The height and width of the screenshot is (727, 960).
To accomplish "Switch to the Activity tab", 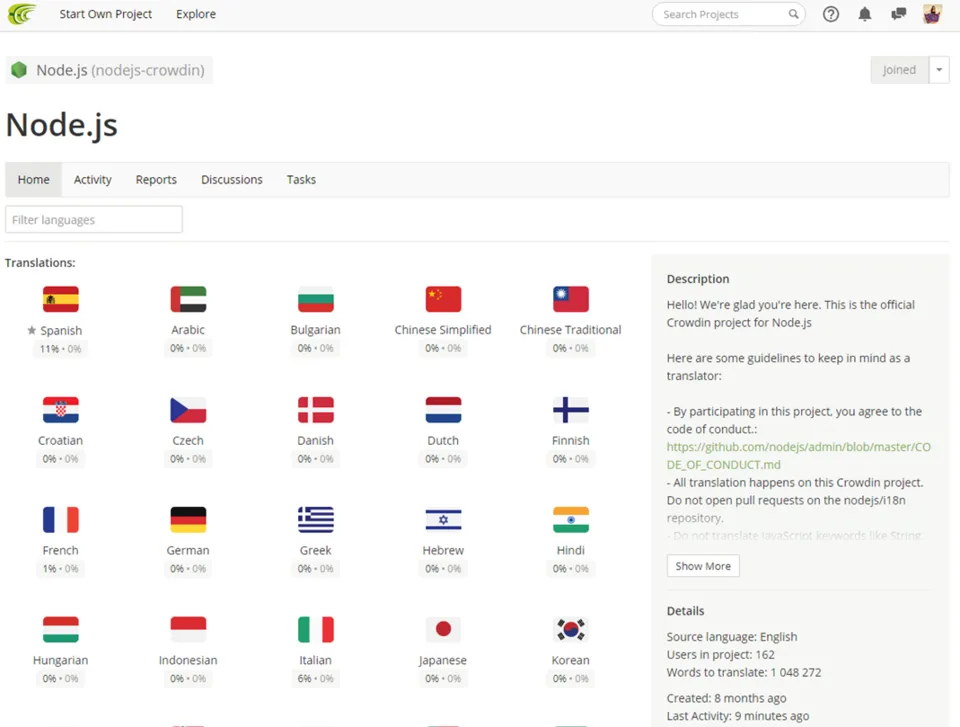I will click(x=92, y=179).
